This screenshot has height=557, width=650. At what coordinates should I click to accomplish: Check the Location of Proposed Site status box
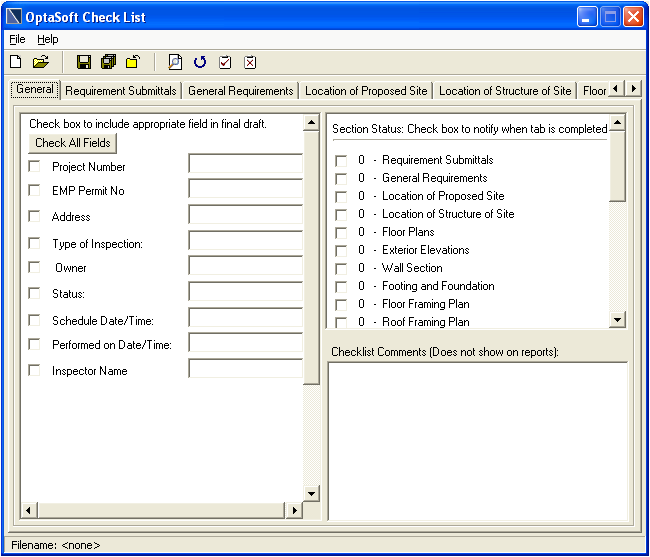coord(341,197)
